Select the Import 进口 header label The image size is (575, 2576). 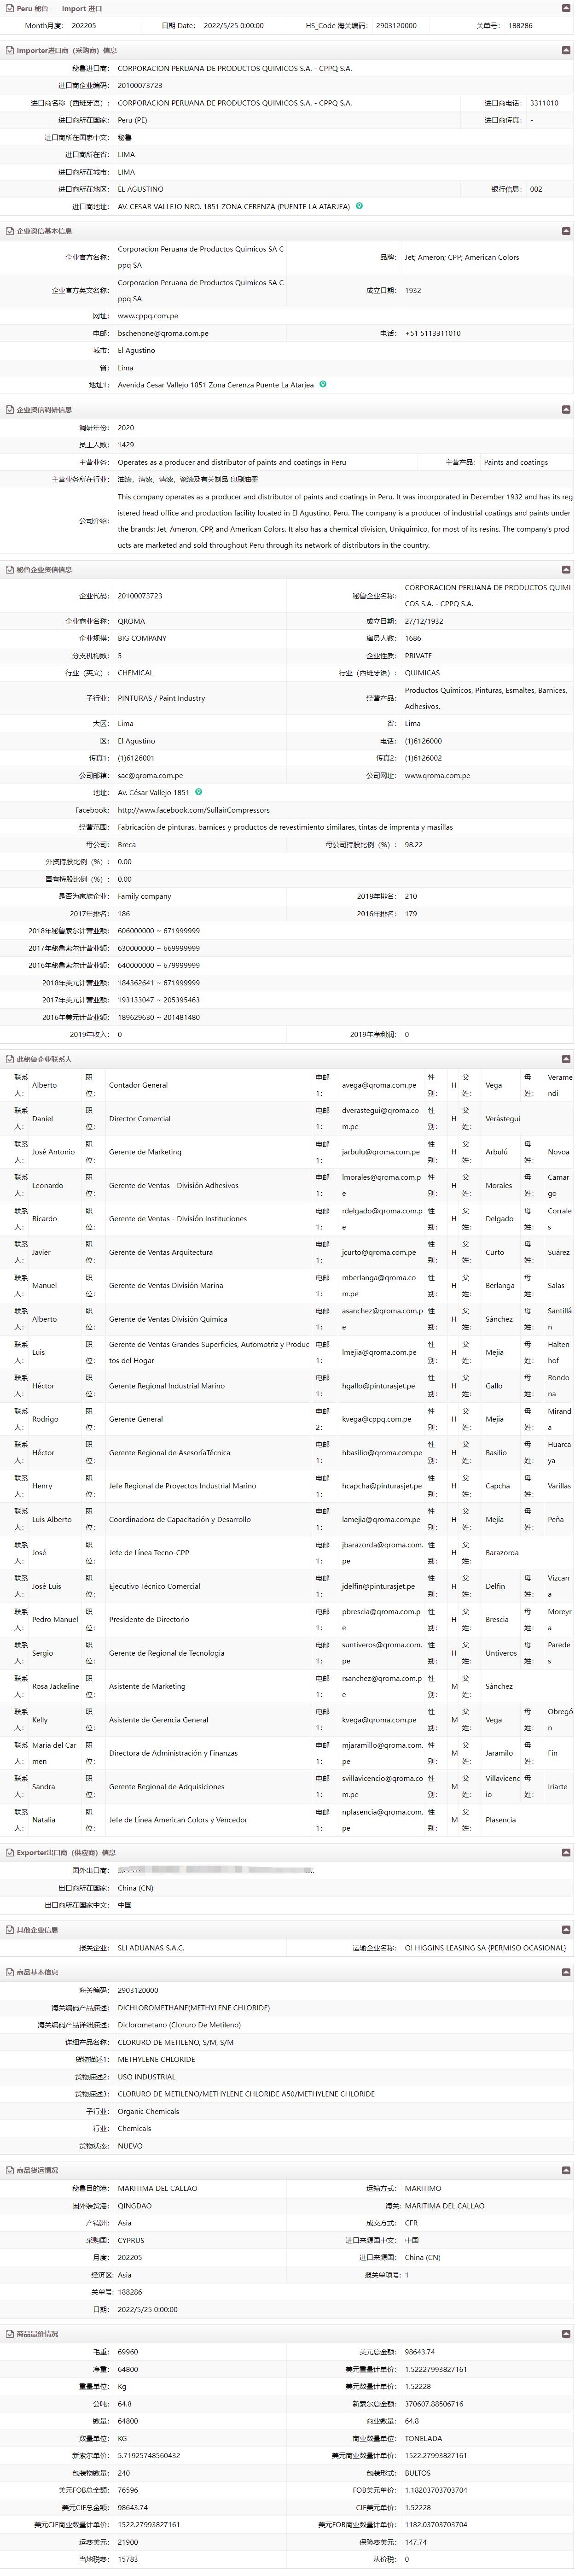82,8
